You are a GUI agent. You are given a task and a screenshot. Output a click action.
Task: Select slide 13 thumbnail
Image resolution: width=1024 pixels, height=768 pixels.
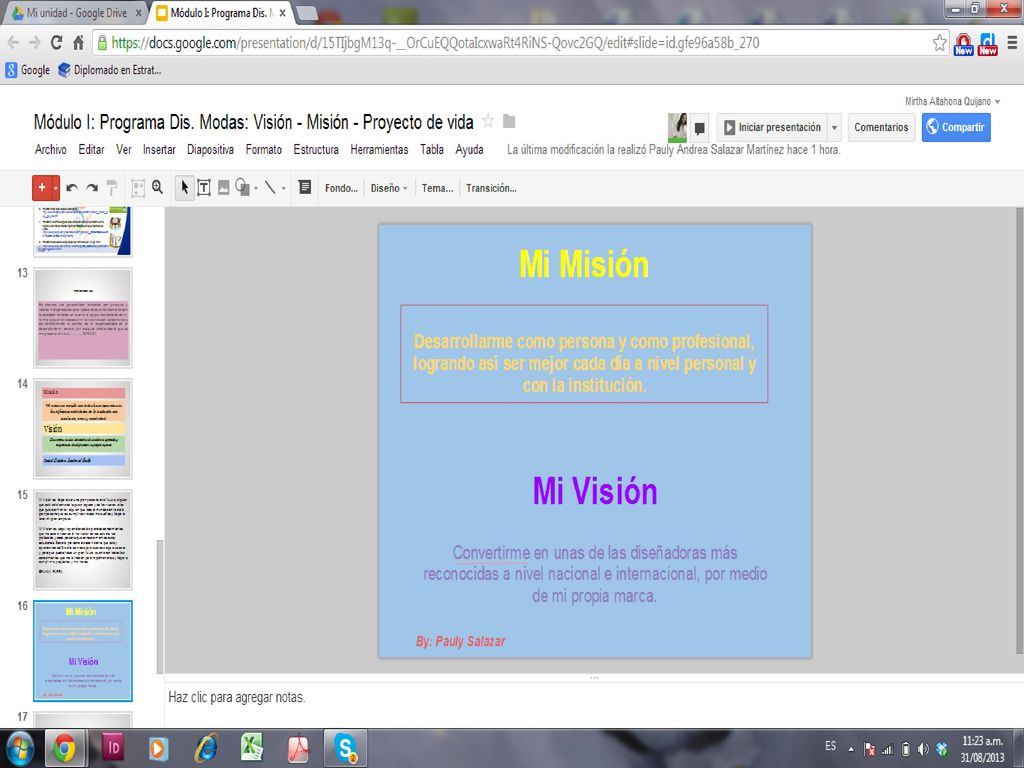click(83, 317)
